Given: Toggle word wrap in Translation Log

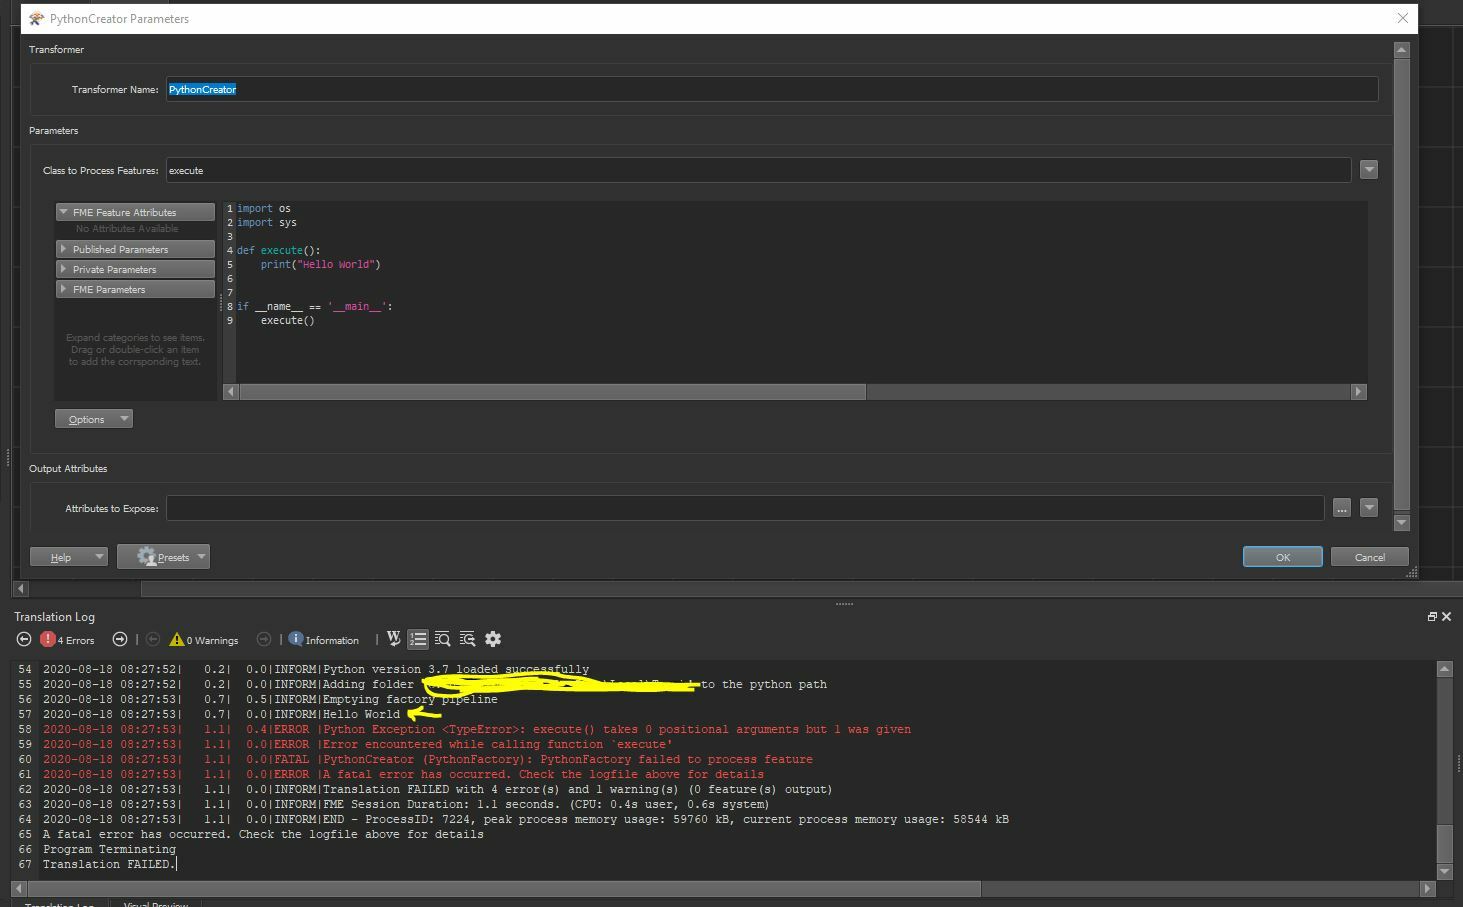Looking at the screenshot, I should point(394,639).
